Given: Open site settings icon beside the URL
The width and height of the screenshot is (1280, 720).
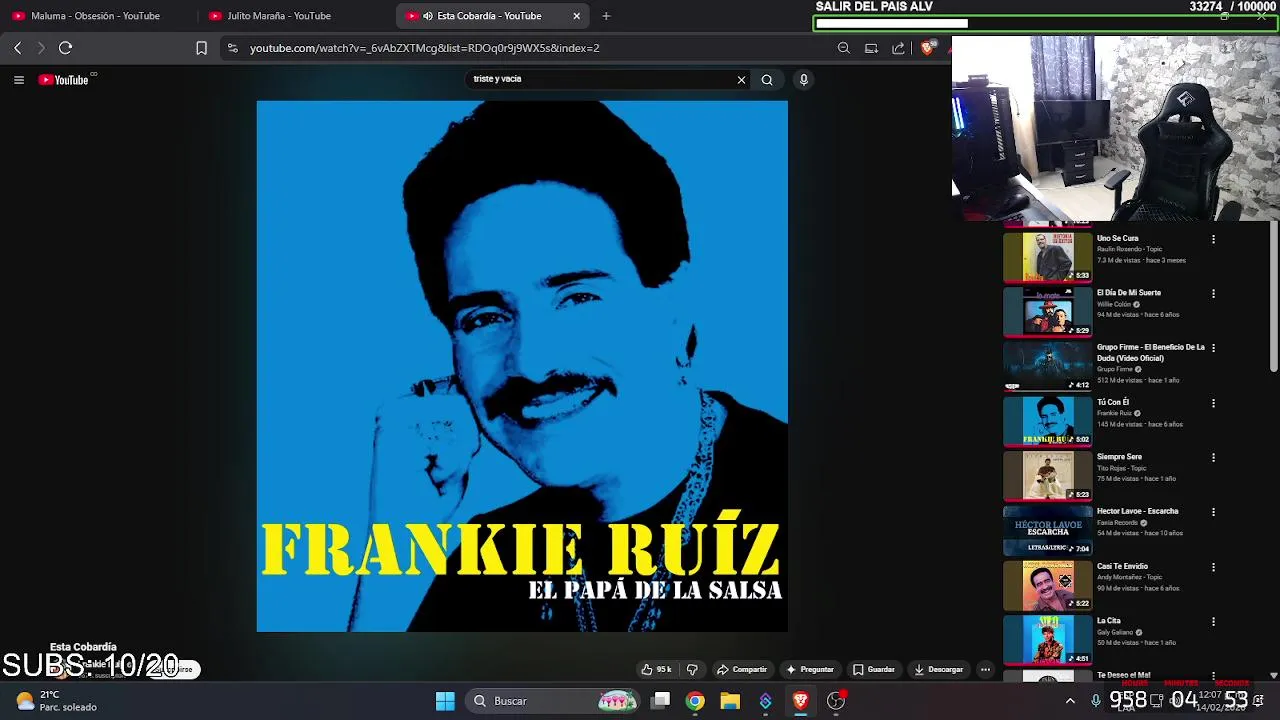Looking at the screenshot, I should tap(232, 48).
